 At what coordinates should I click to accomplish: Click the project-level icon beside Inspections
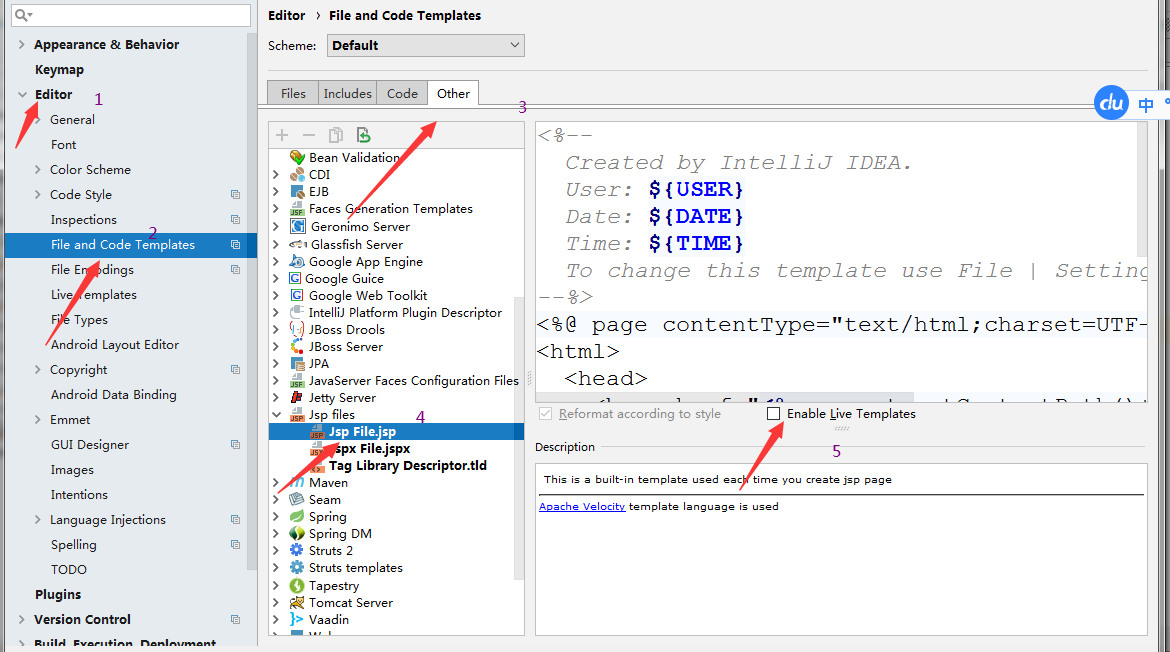tap(235, 219)
